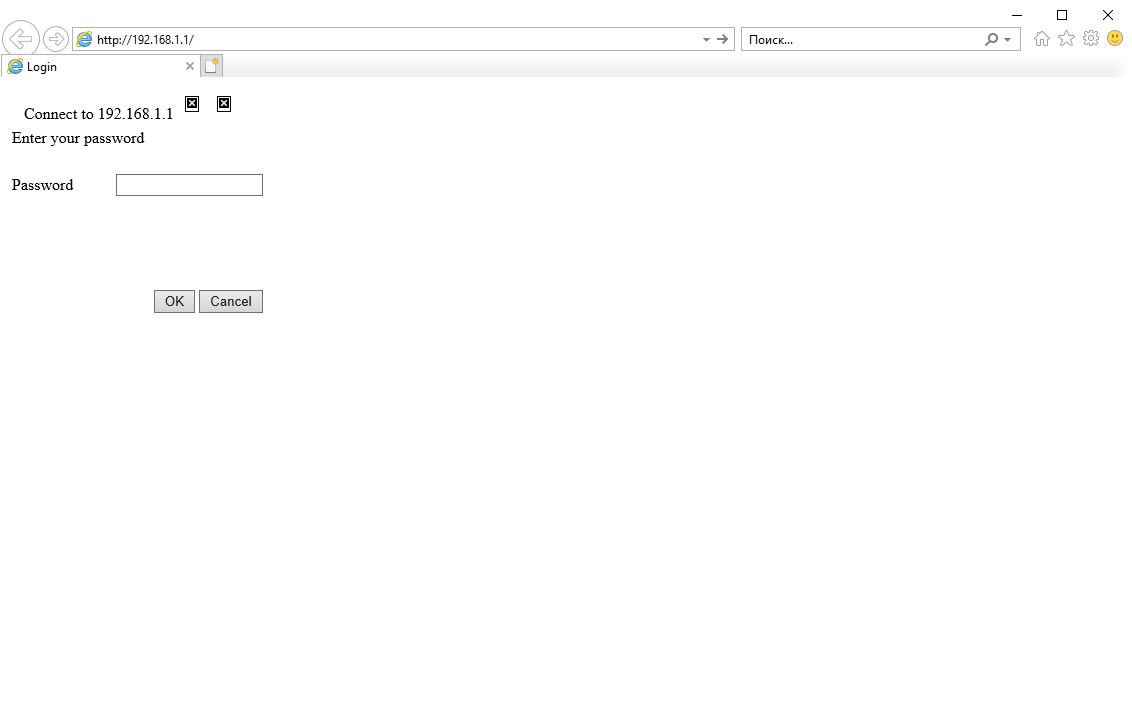1132x715 pixels.
Task: Open a new tab
Action: tap(211, 67)
